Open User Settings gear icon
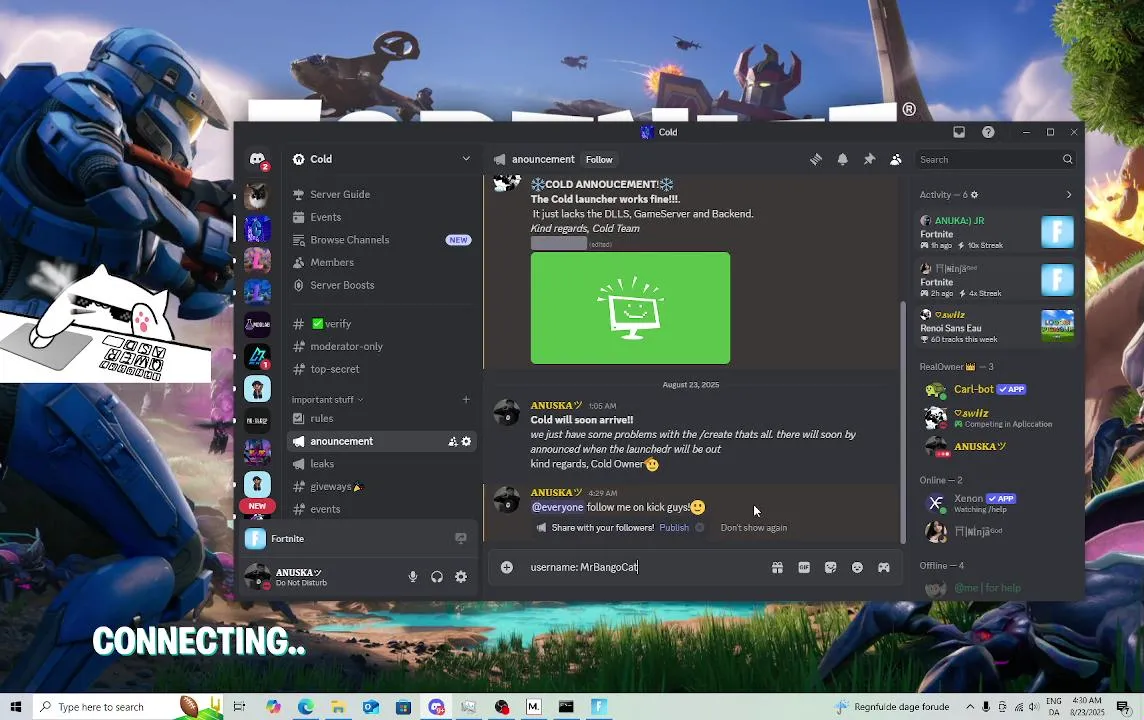 pos(461,576)
